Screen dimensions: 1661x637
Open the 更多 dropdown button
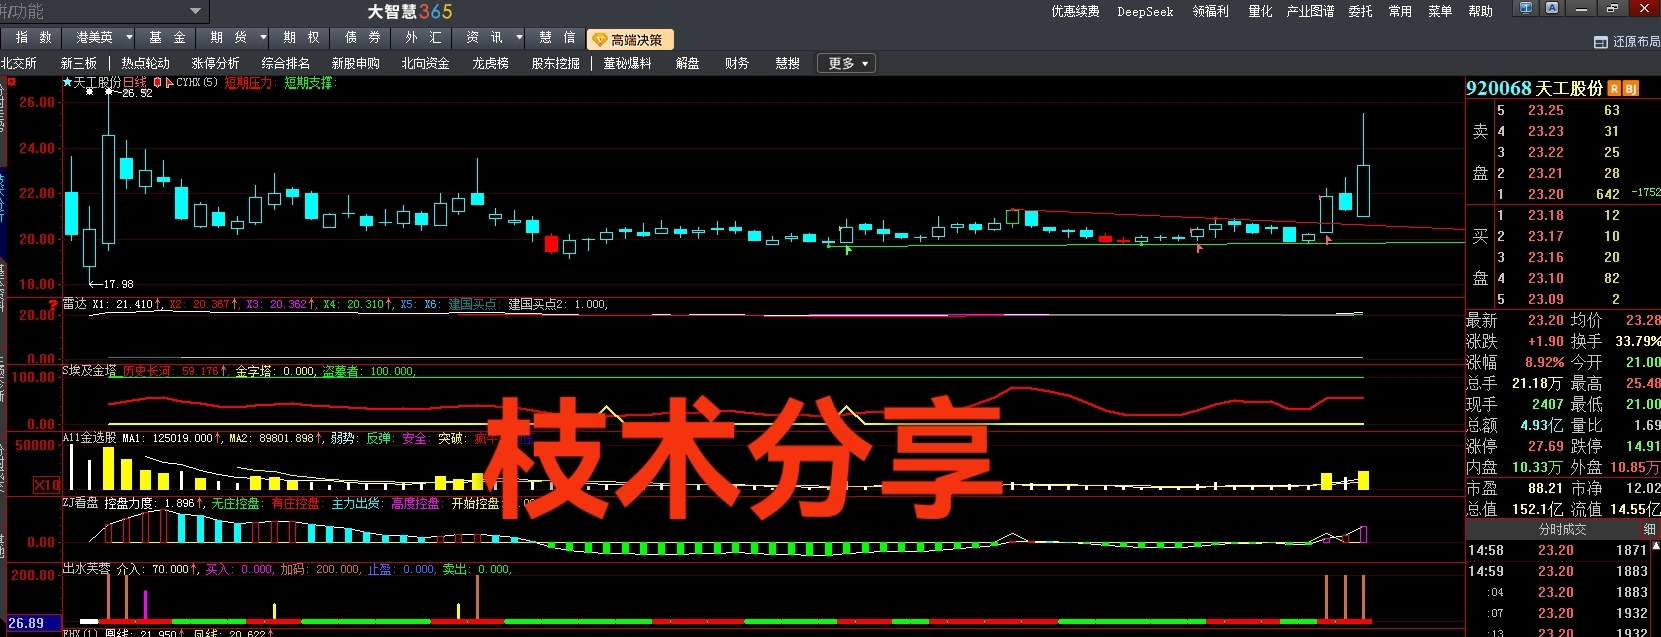pyautogui.click(x=848, y=63)
